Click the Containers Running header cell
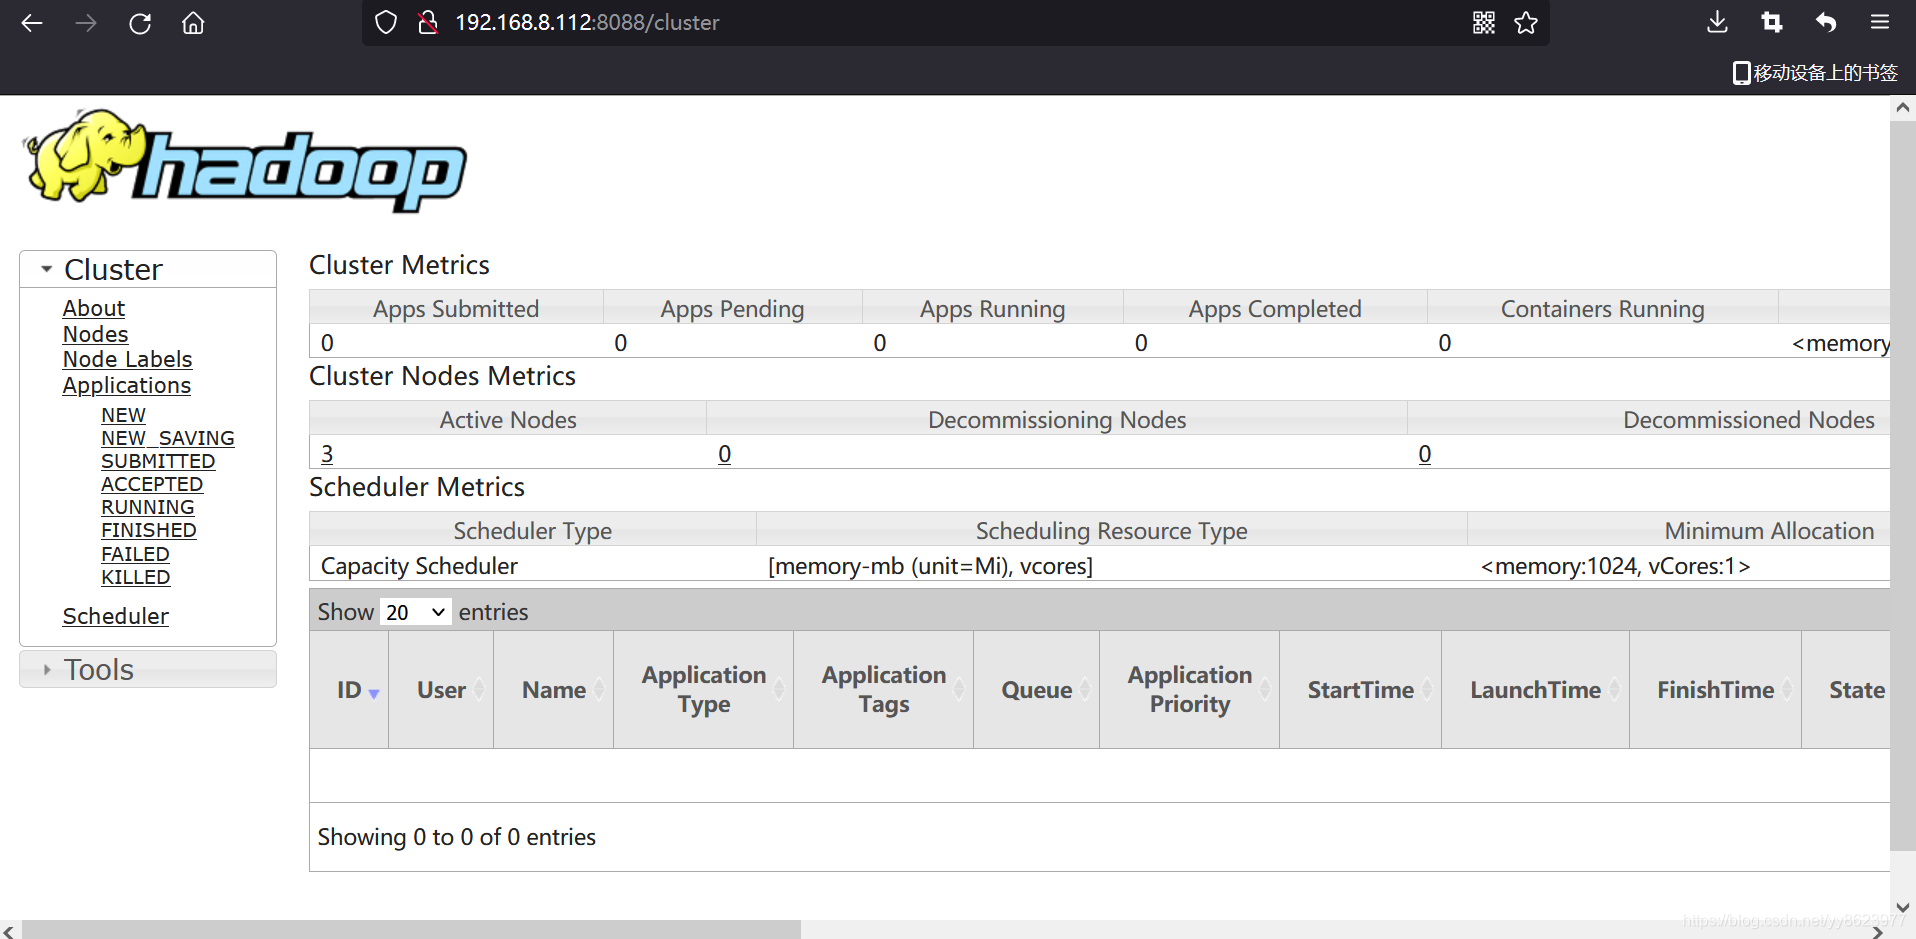This screenshot has height=939, width=1916. pos(1602,309)
